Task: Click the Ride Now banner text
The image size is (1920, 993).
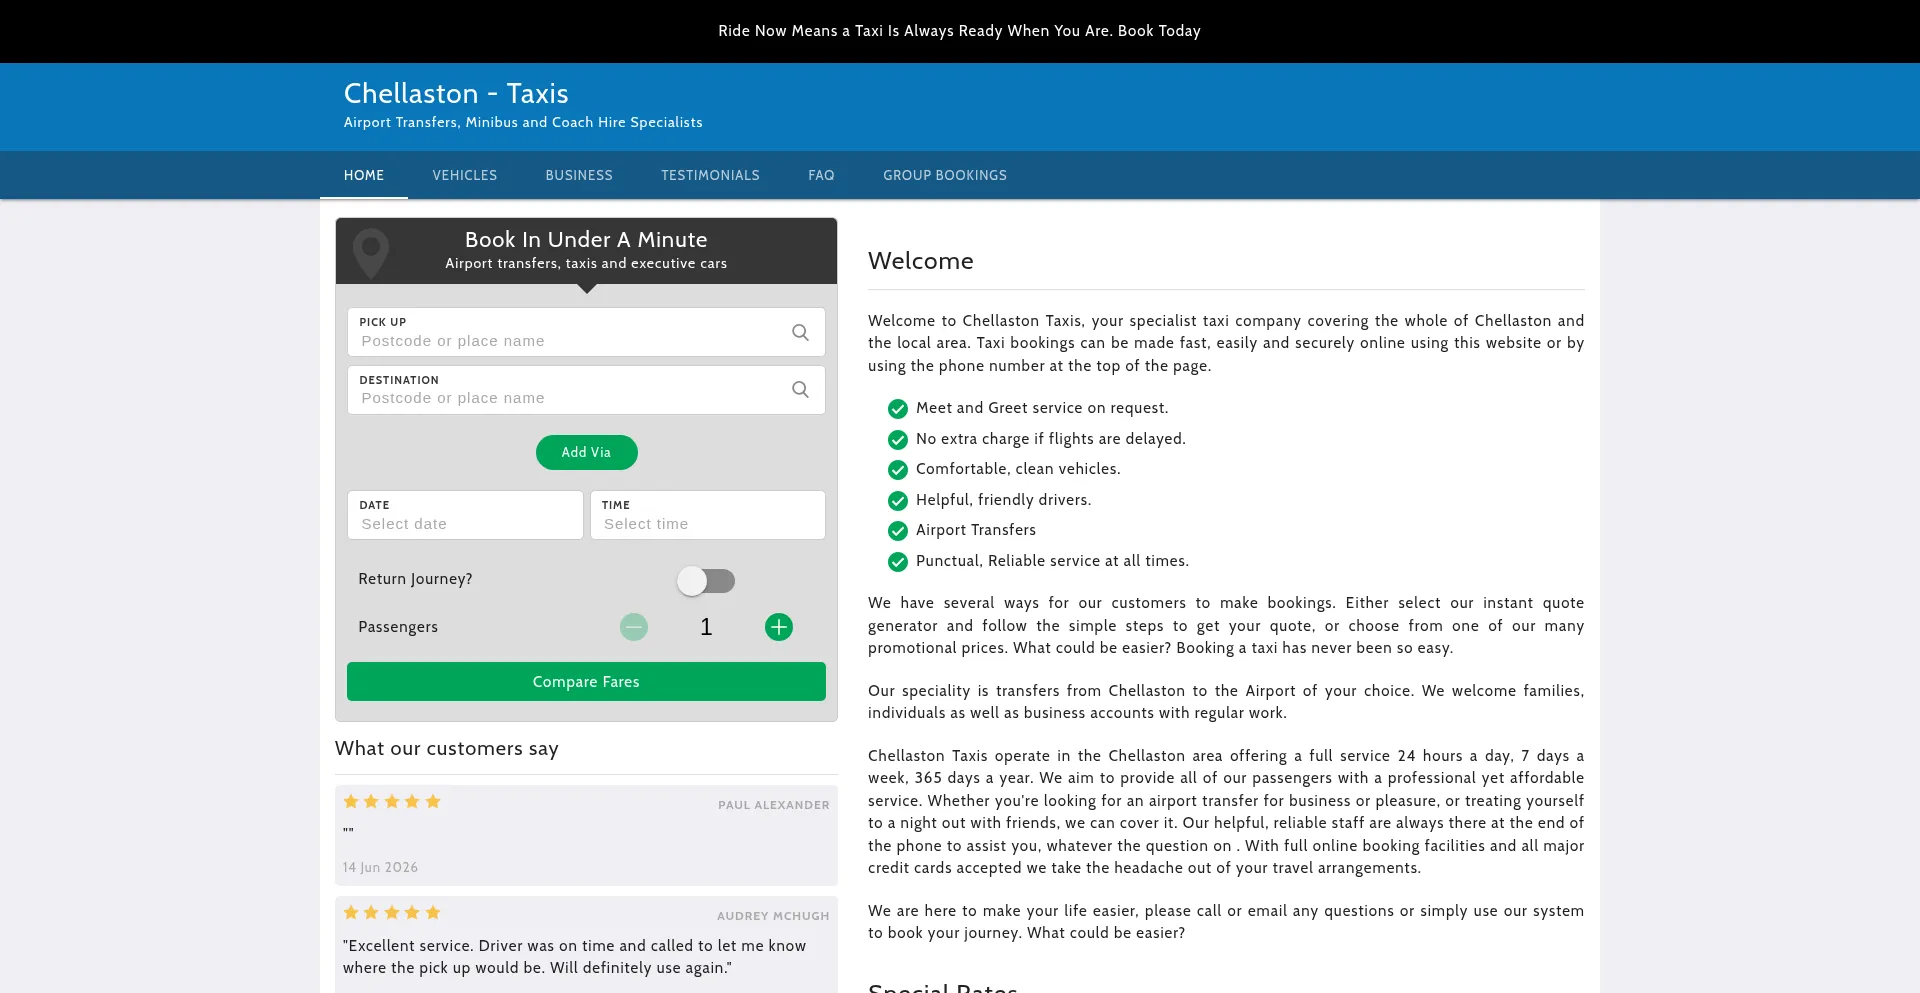Action: 960,31
